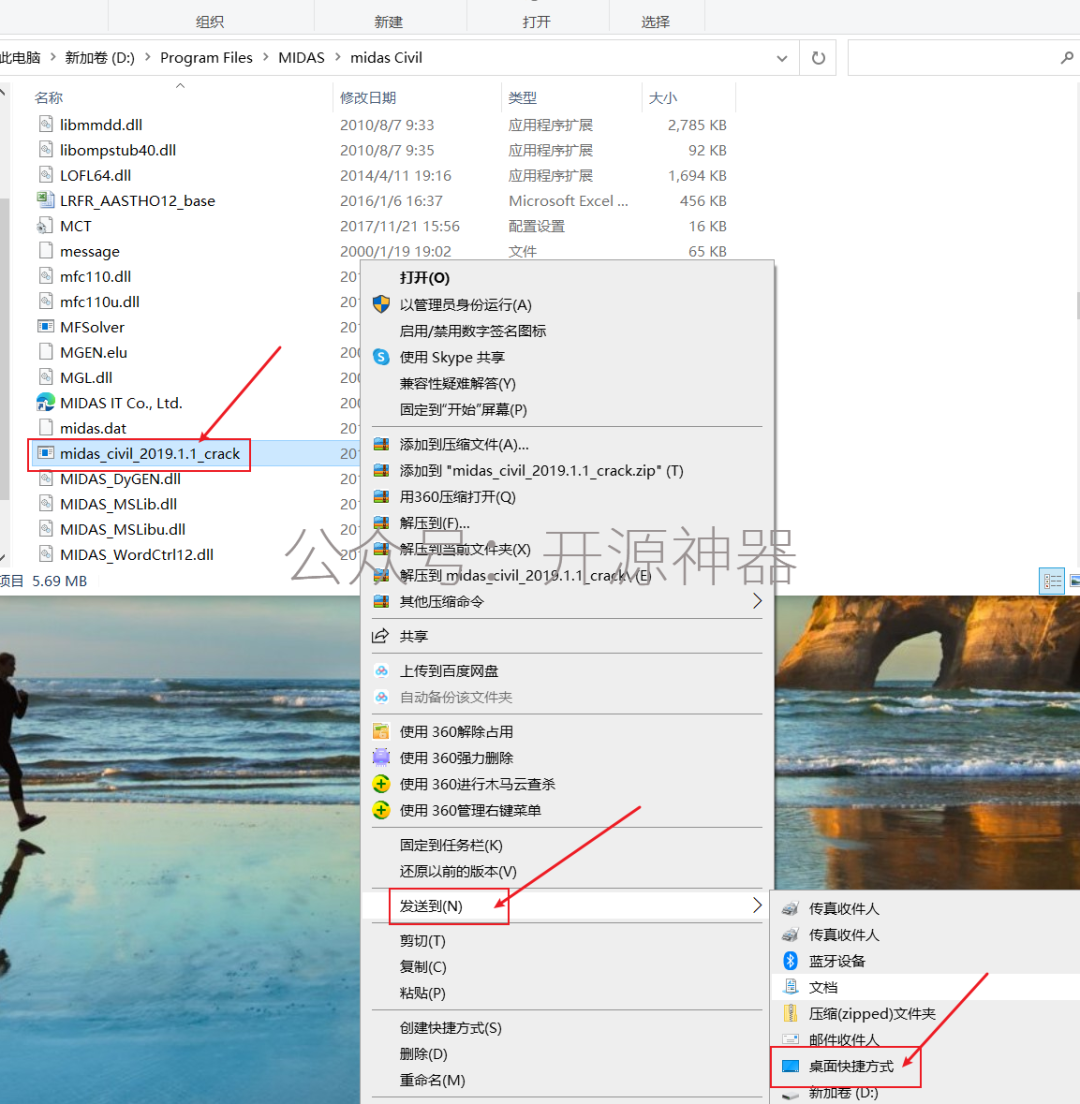
Task: Click the archive icon for 用360压缩打开(Q)
Action: pos(381,496)
